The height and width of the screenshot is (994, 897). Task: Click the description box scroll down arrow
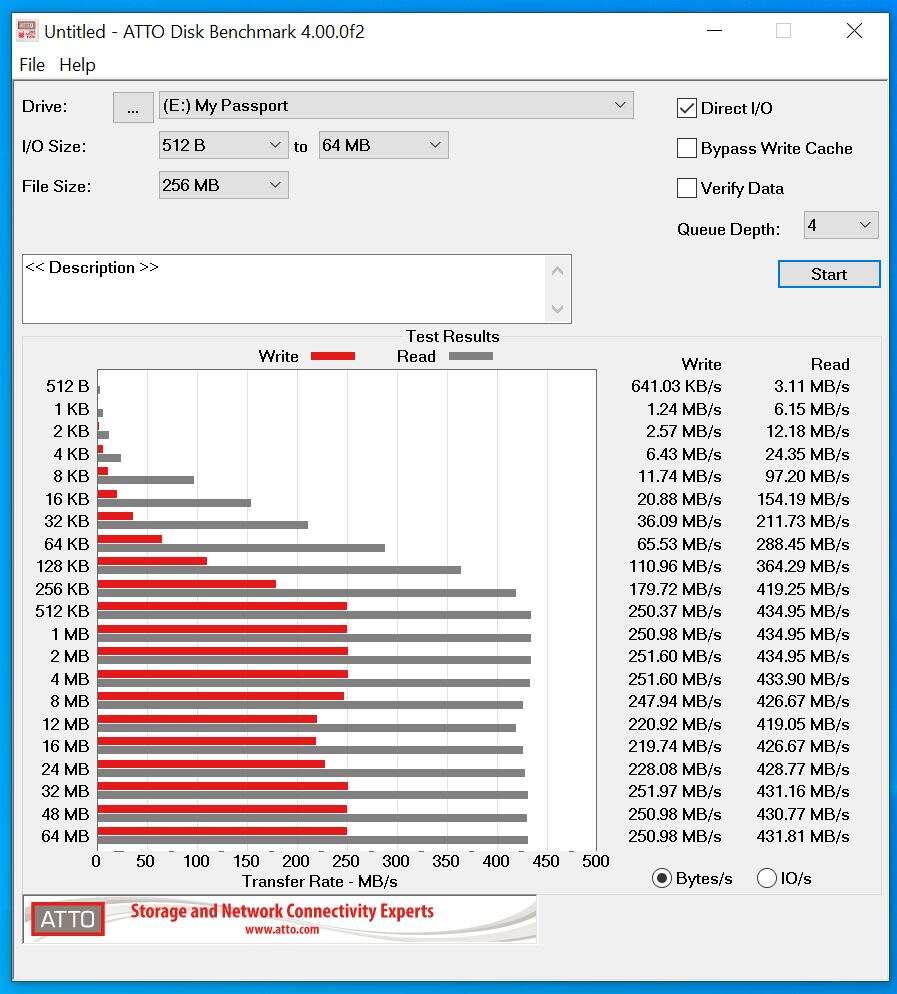558,309
